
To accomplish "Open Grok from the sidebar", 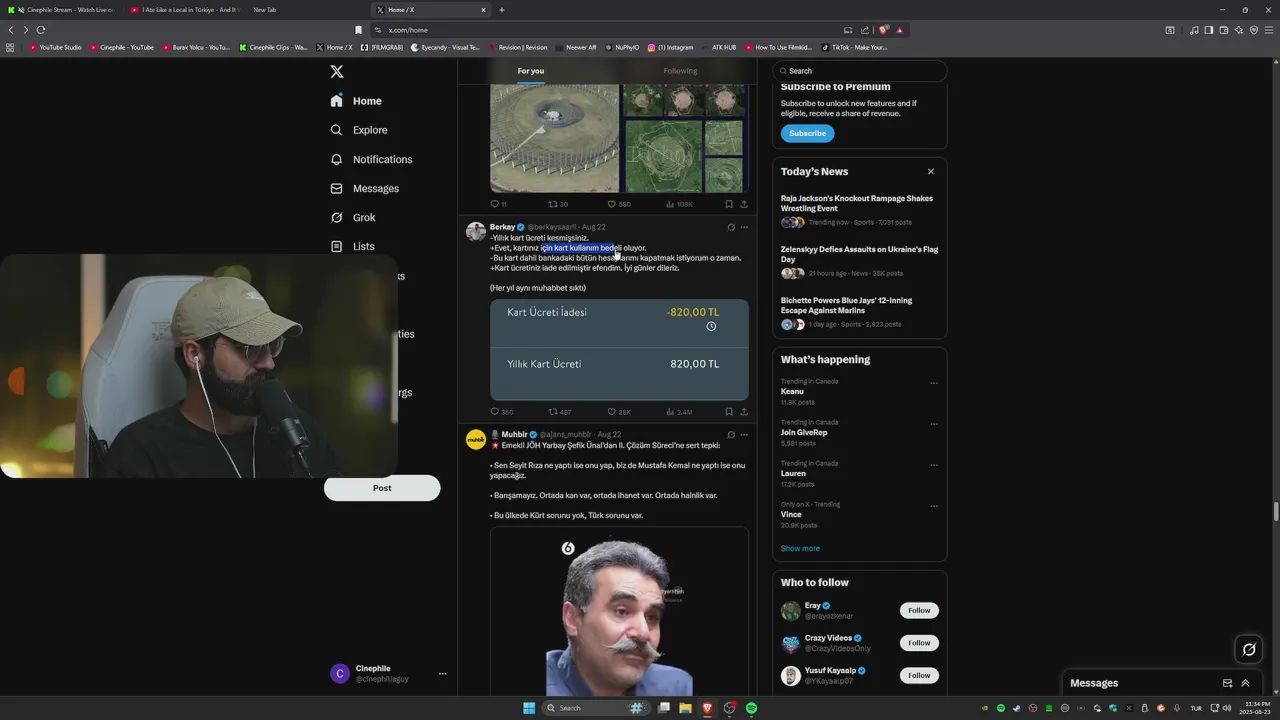I will (353, 217).
